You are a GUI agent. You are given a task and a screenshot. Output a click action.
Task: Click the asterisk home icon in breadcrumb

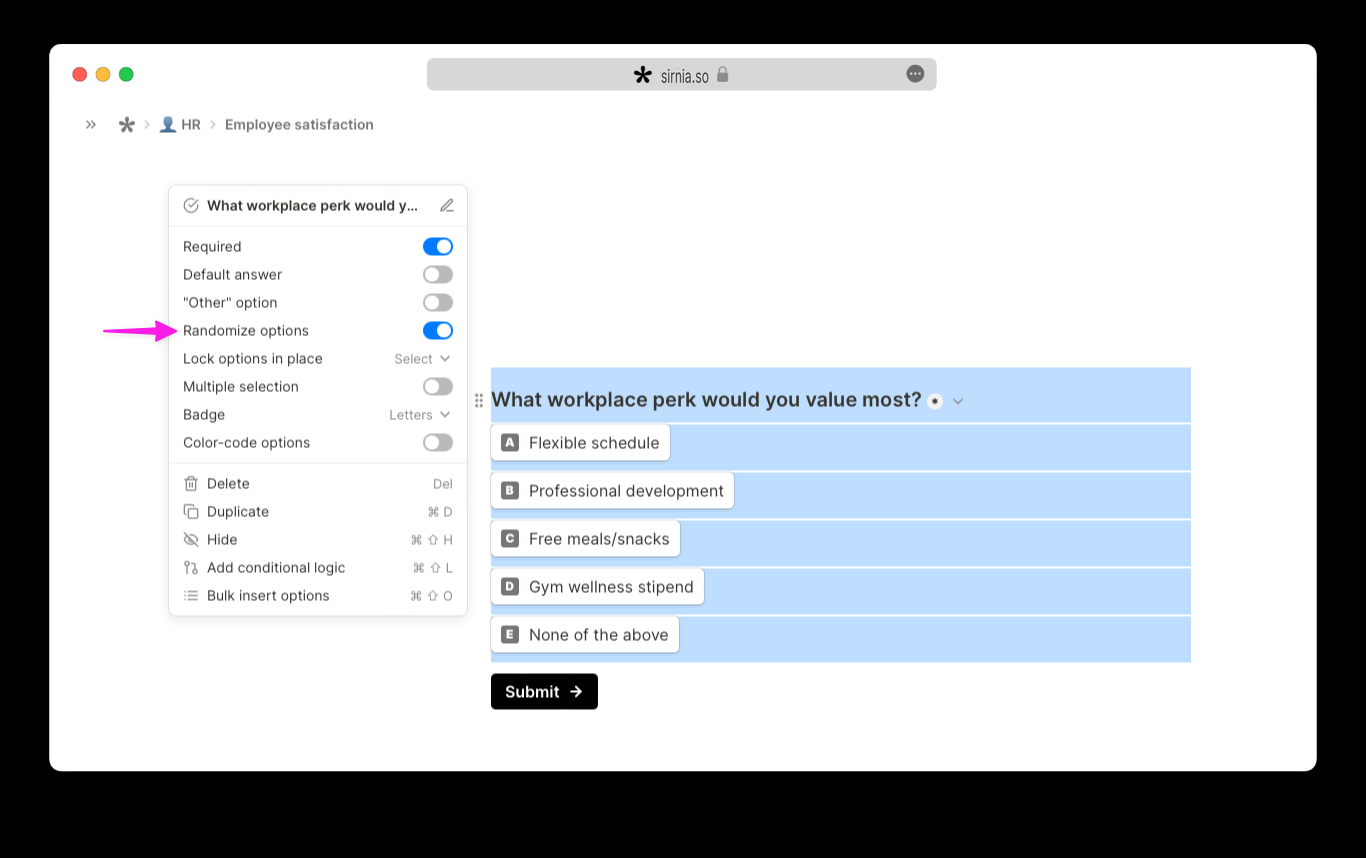click(126, 125)
